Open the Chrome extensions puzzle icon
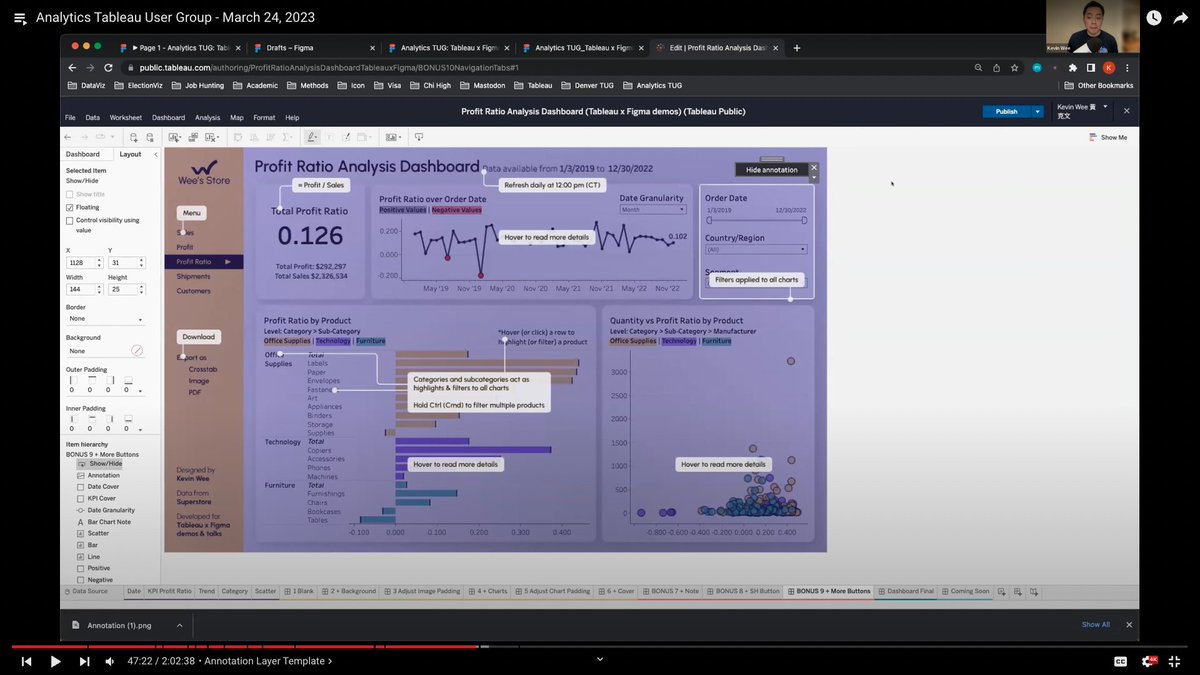 pyautogui.click(x=1072, y=68)
